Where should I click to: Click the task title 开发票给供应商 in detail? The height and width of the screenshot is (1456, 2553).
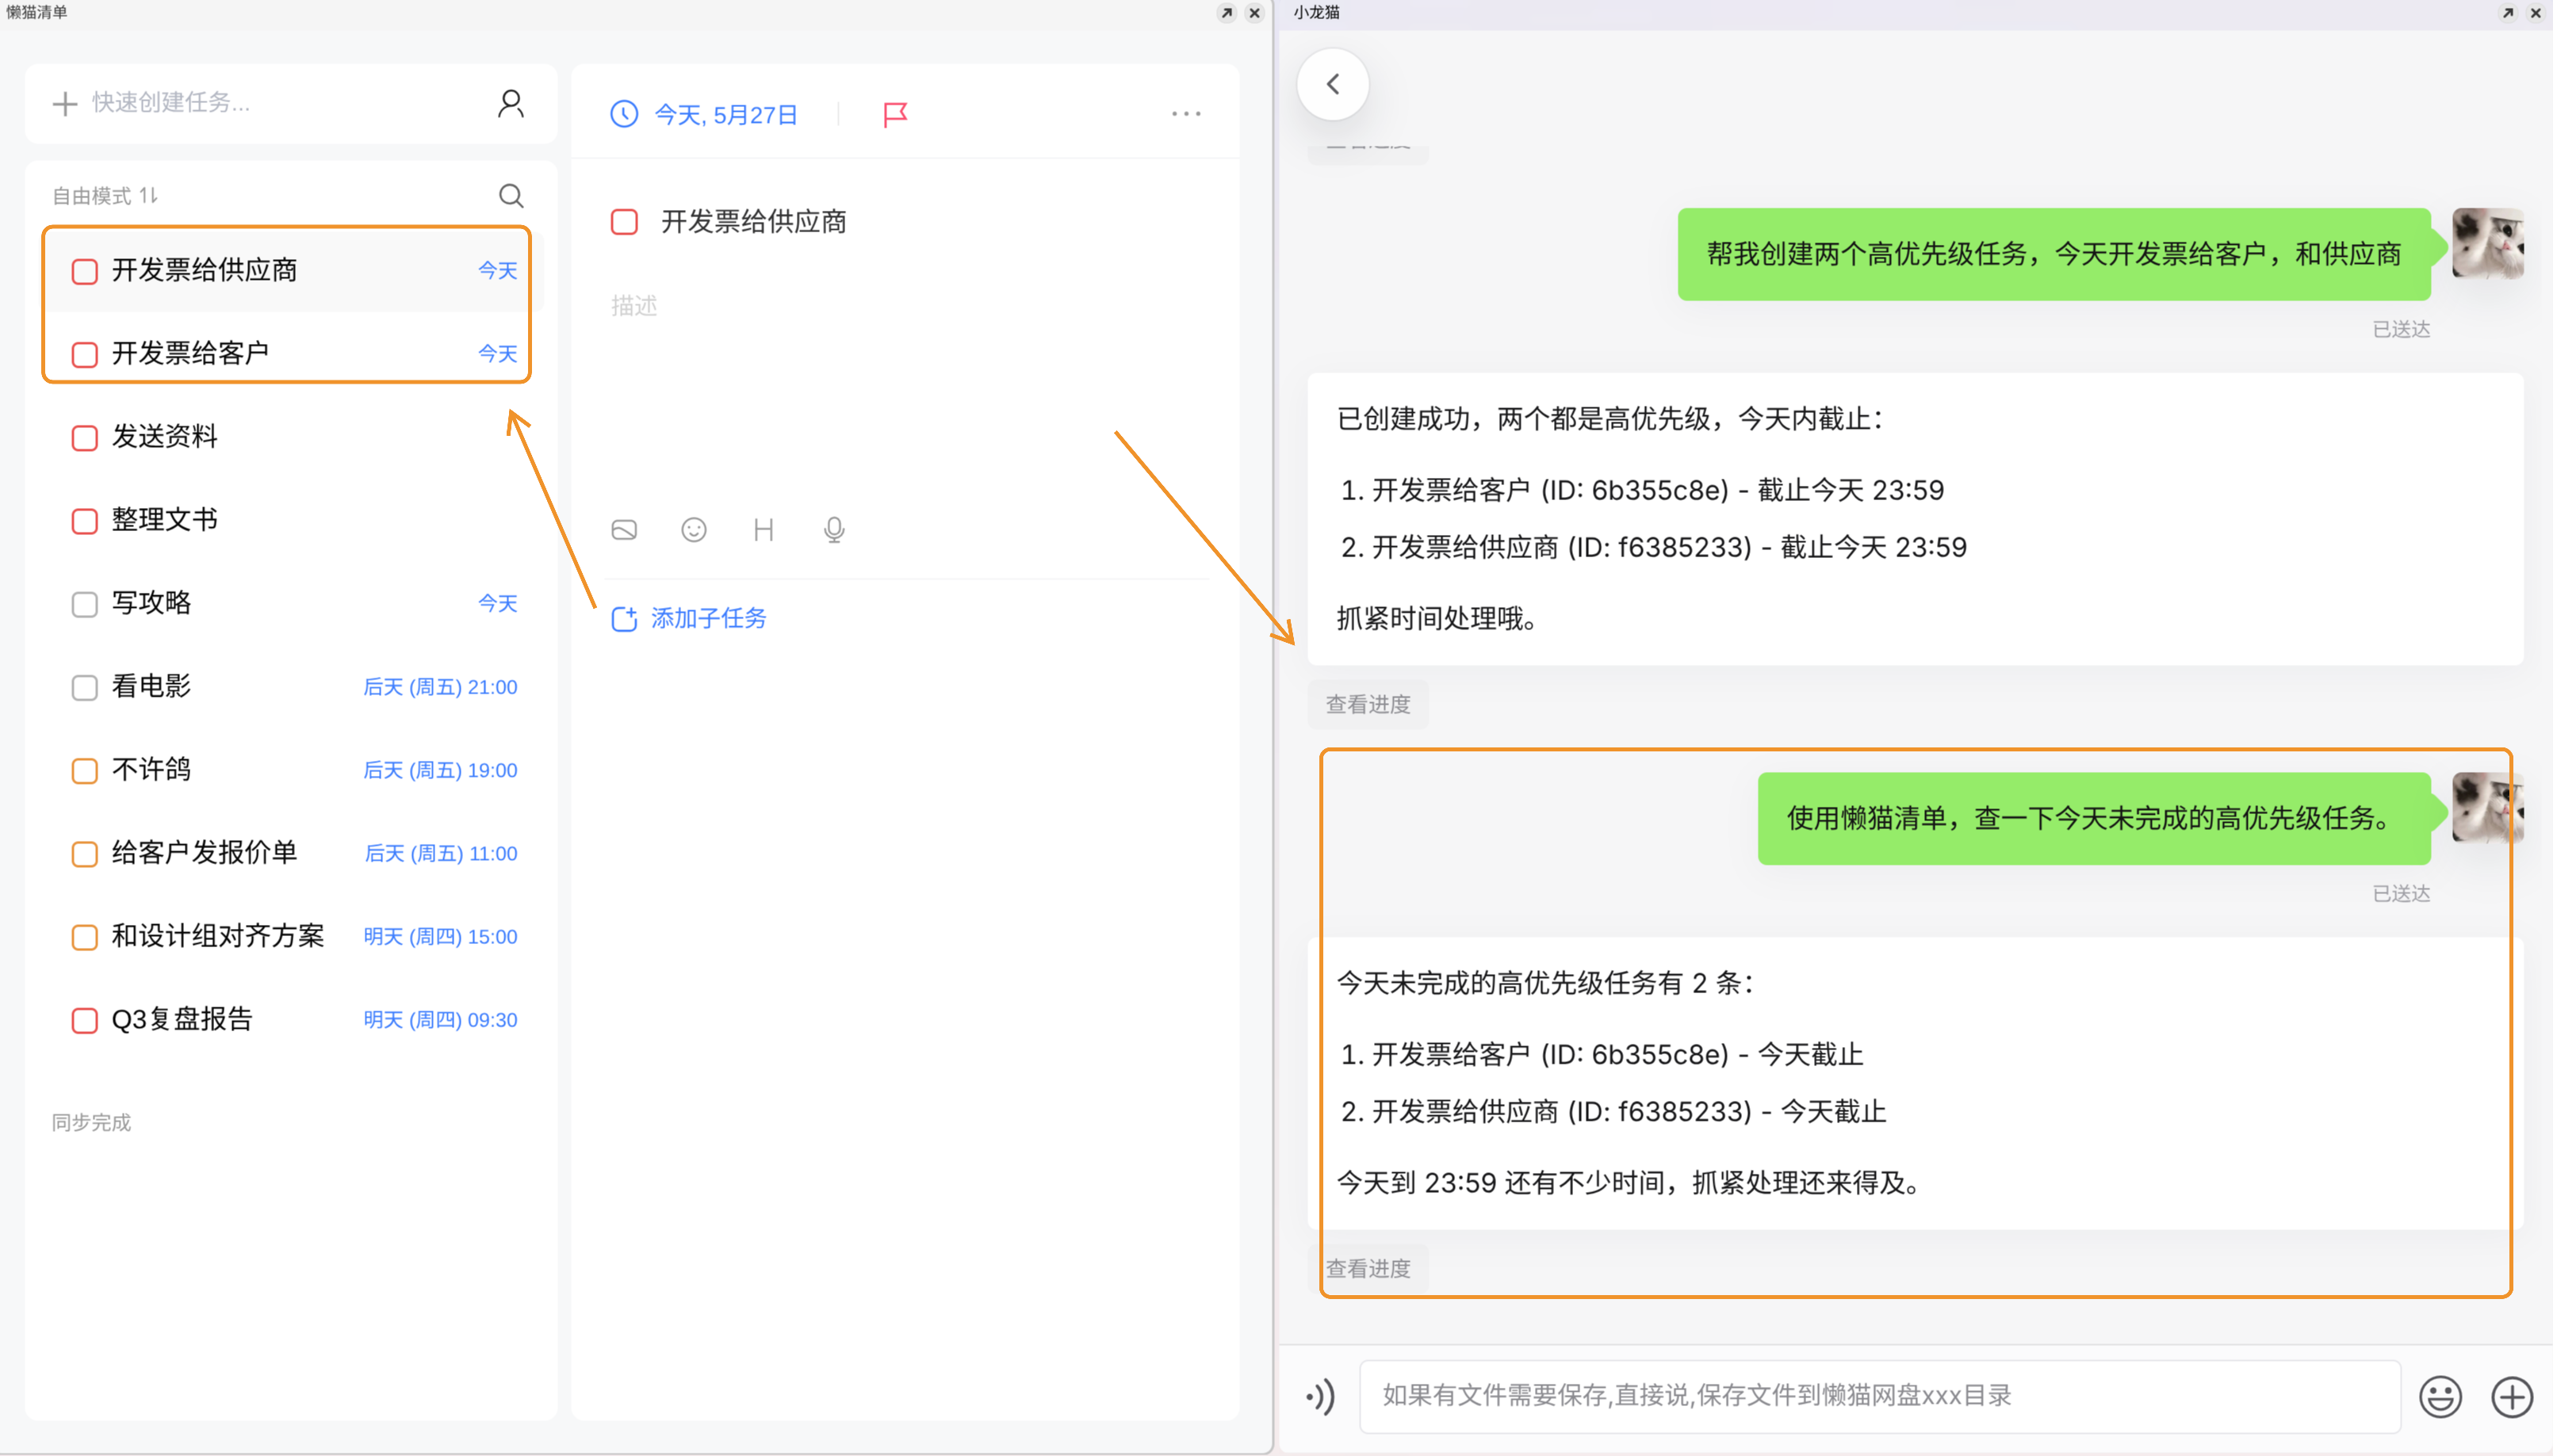(754, 222)
